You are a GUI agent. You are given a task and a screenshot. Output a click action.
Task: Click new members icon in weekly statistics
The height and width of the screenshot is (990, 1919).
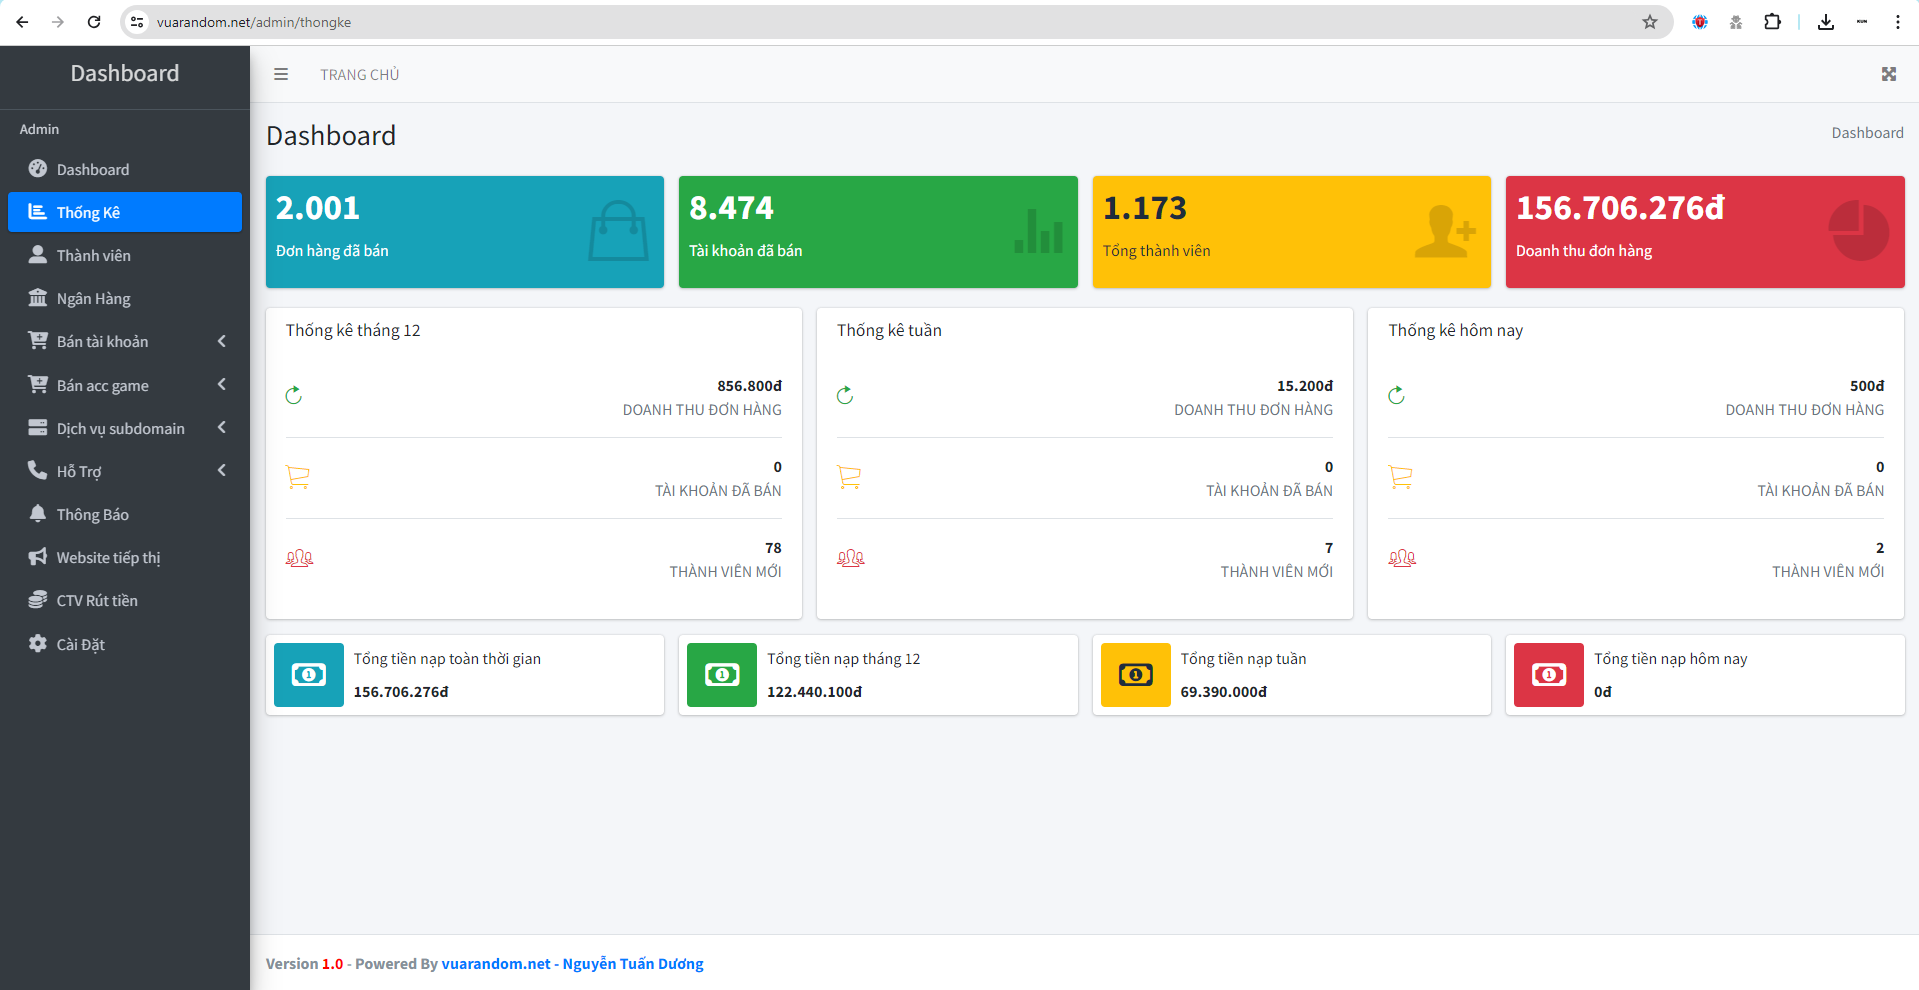click(x=850, y=558)
